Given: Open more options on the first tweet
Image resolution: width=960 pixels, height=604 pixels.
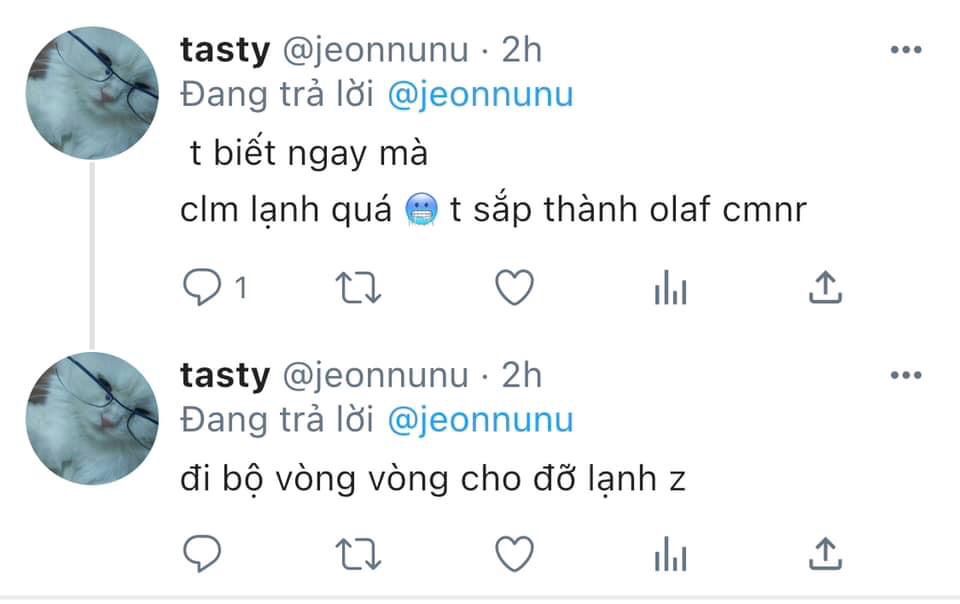Looking at the screenshot, I should 906,50.
